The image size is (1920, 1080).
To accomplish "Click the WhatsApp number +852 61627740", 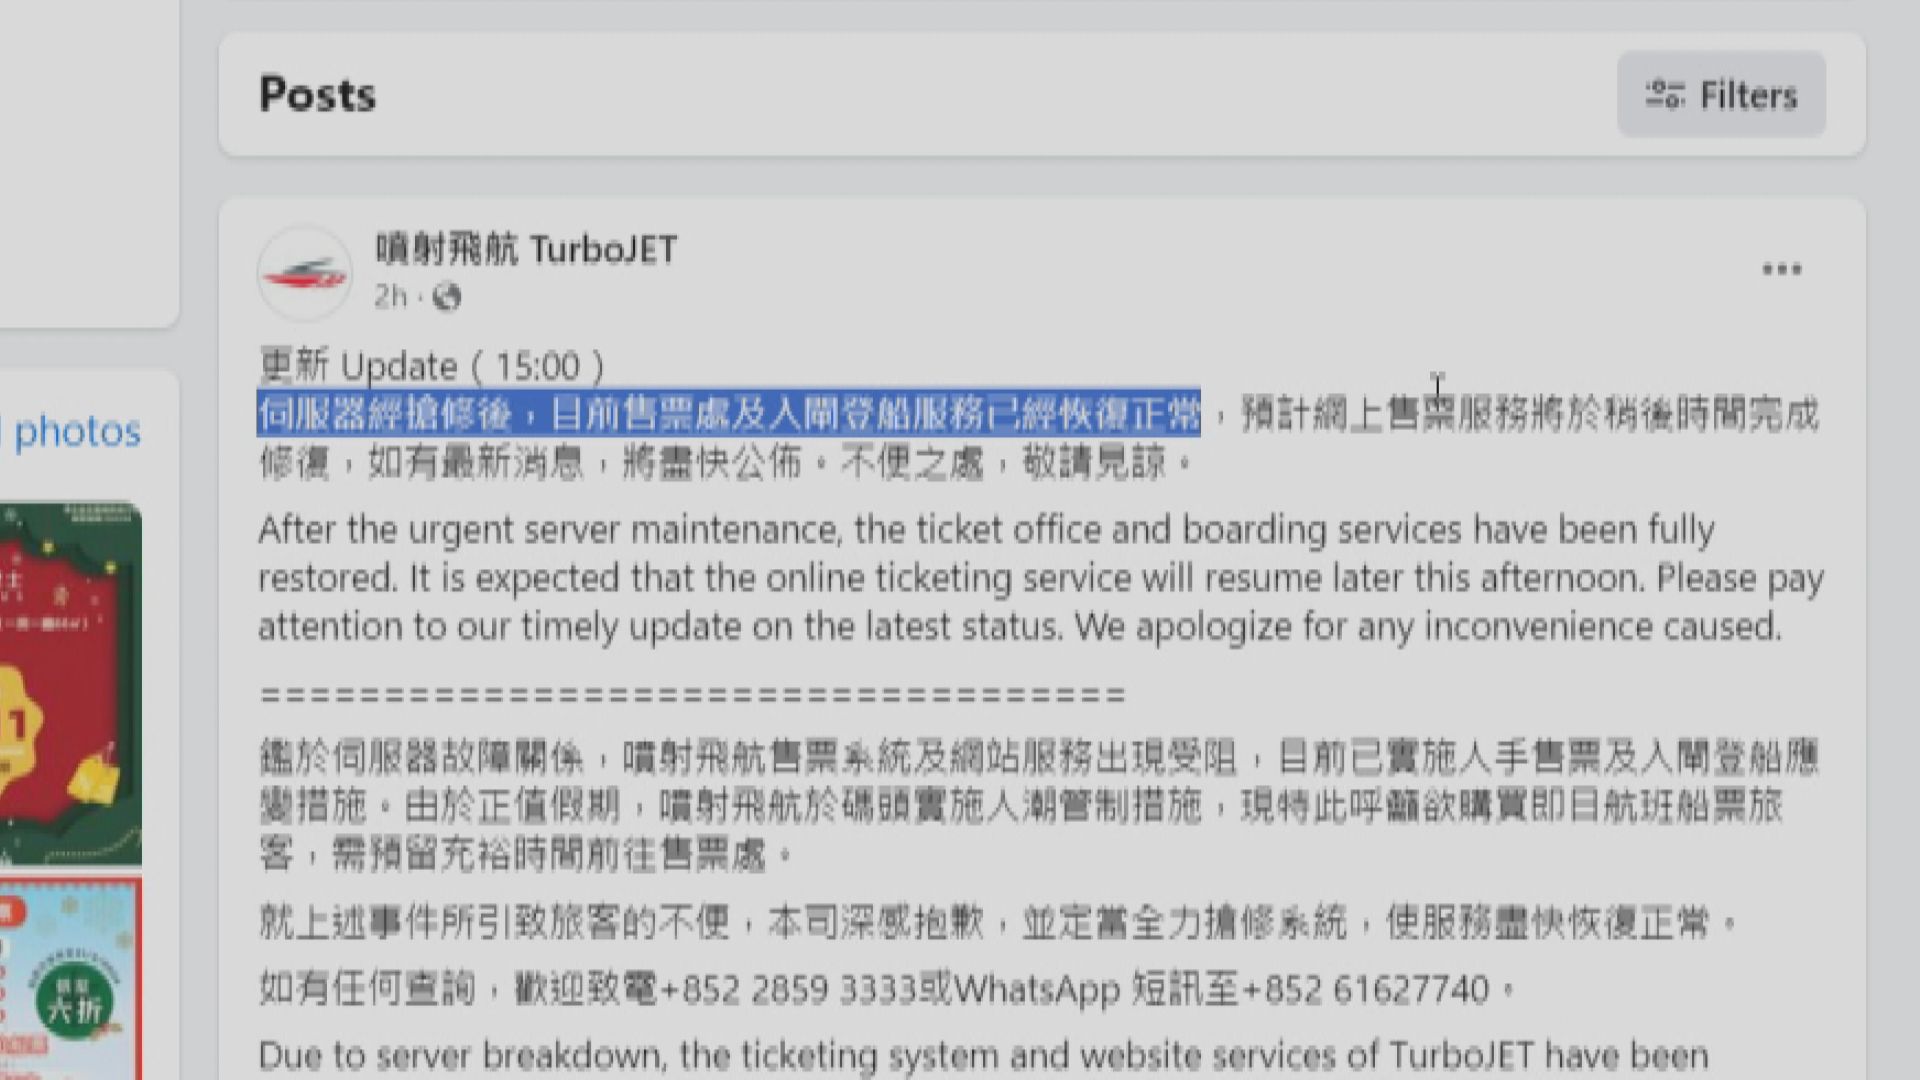I will click(1367, 990).
